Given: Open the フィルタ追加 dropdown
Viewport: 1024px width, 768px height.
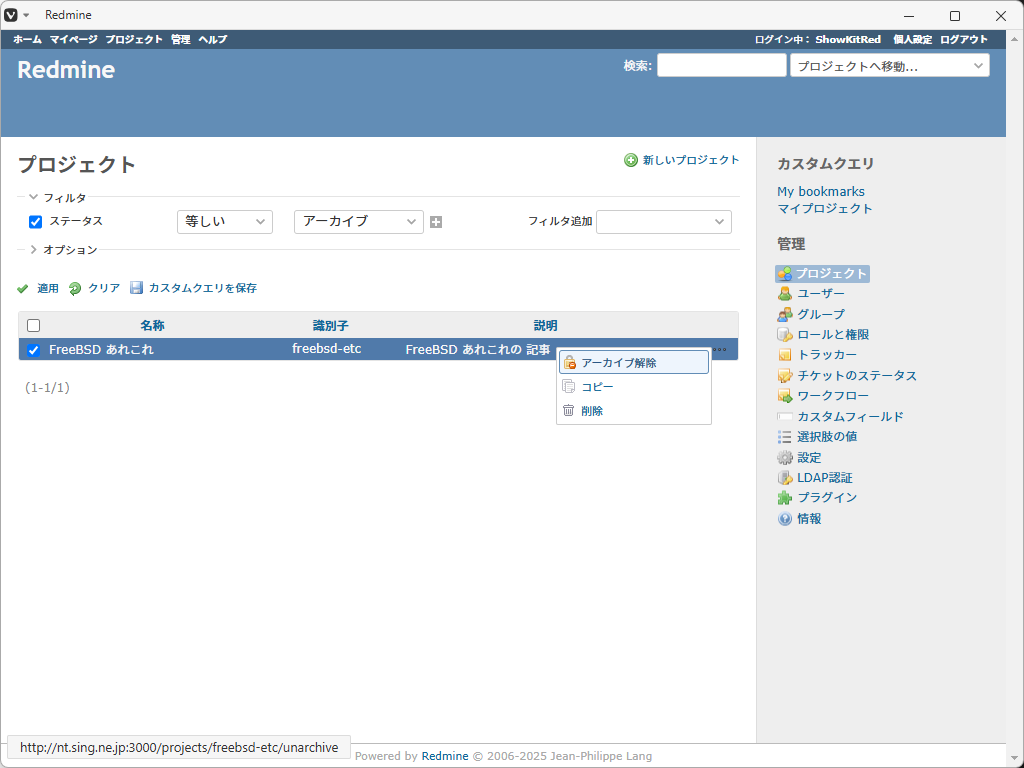Looking at the screenshot, I should (x=664, y=222).
